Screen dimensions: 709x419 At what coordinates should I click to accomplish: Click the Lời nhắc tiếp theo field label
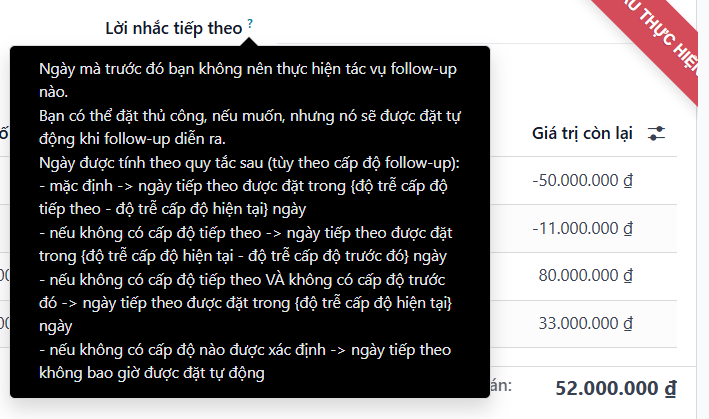[174, 28]
